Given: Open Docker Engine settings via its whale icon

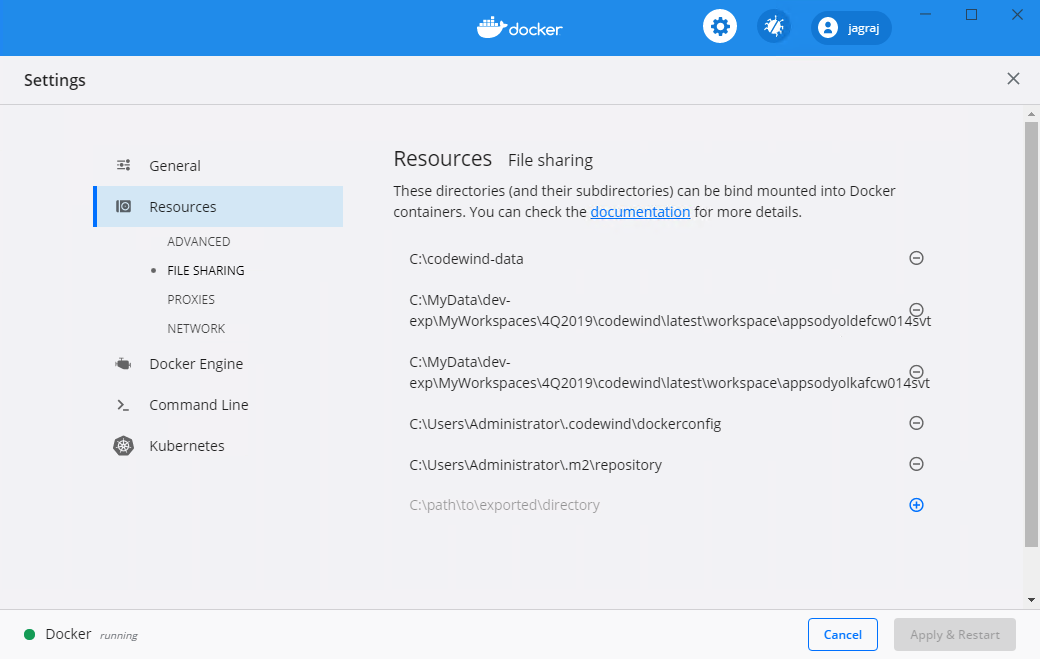Looking at the screenshot, I should point(122,363).
